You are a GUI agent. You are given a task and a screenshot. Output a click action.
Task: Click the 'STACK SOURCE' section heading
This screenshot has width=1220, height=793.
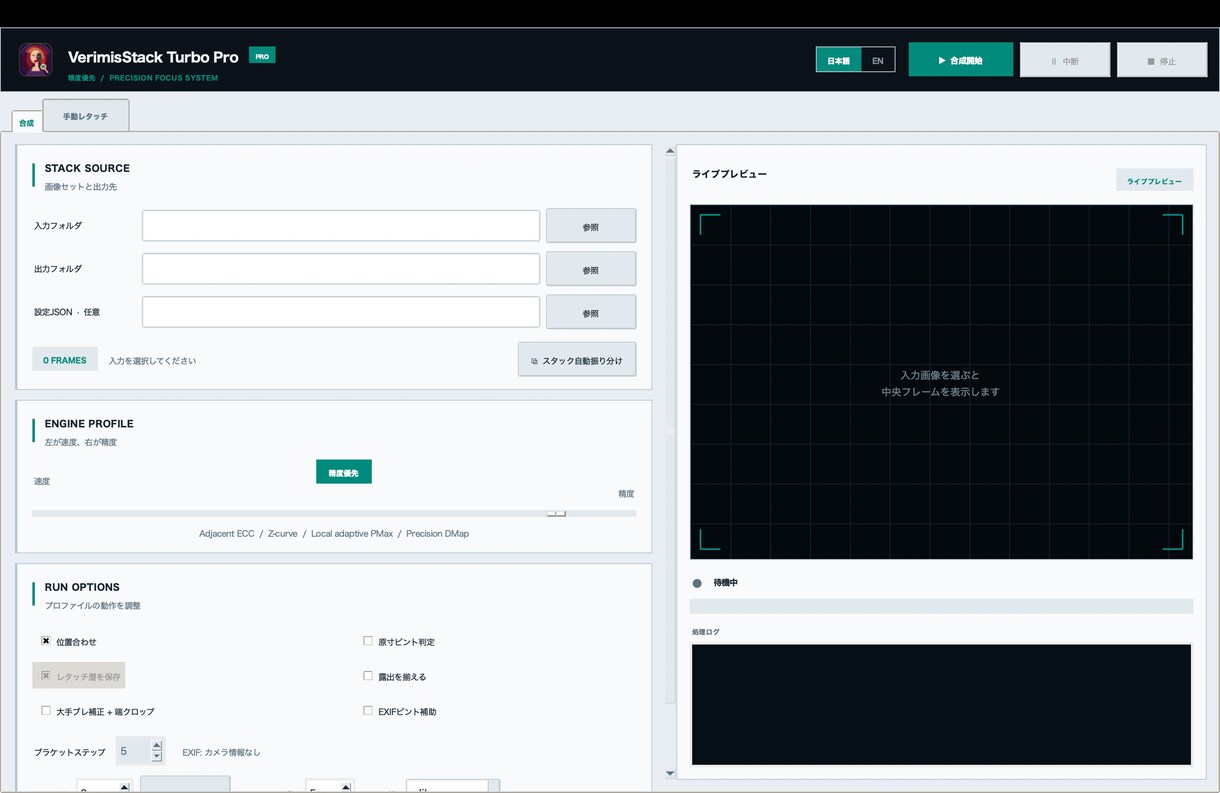[x=87, y=168]
